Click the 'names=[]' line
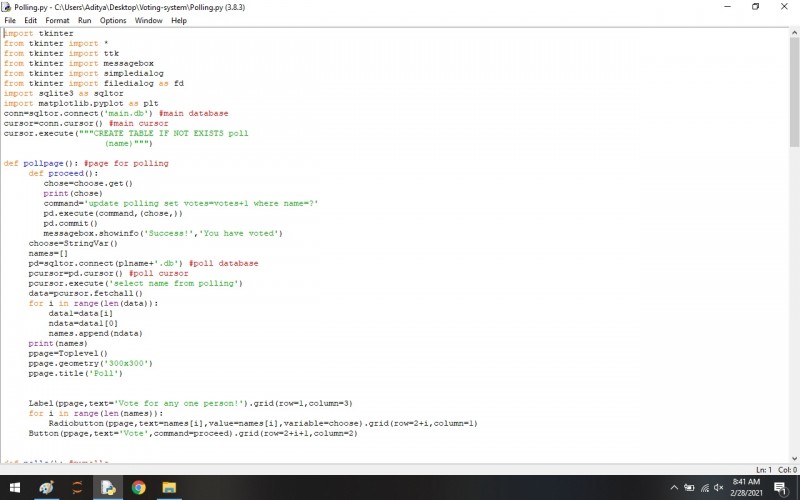The width and height of the screenshot is (800, 500). coord(48,253)
